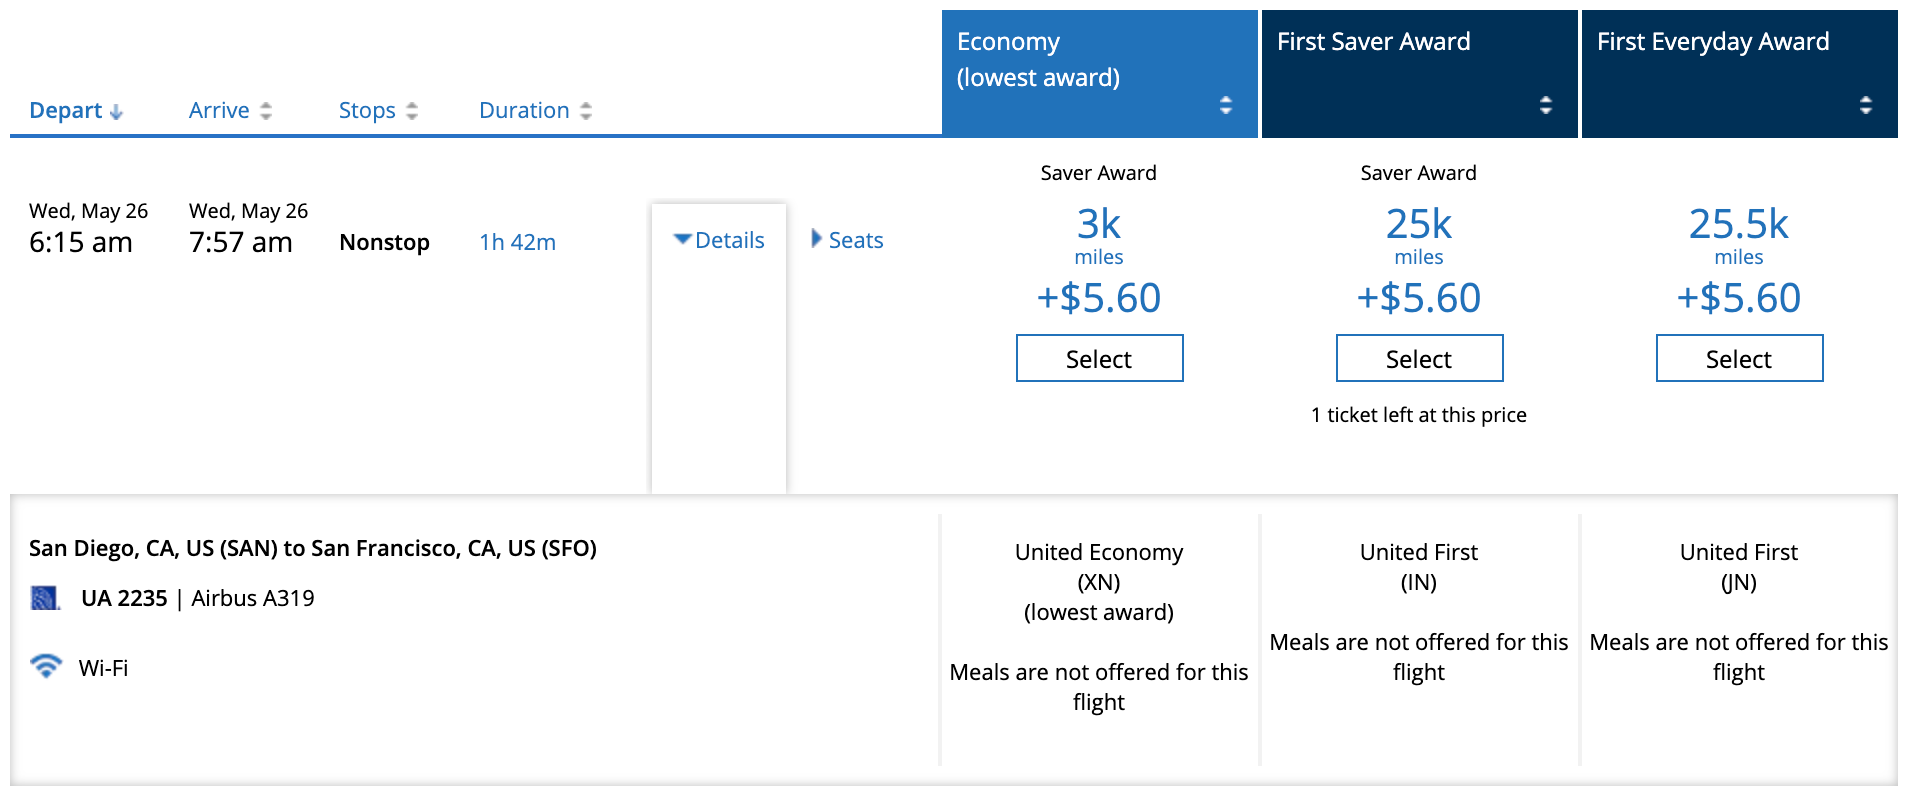Sort flights by Arrive time
The width and height of the screenshot is (1908, 788).
point(219,111)
